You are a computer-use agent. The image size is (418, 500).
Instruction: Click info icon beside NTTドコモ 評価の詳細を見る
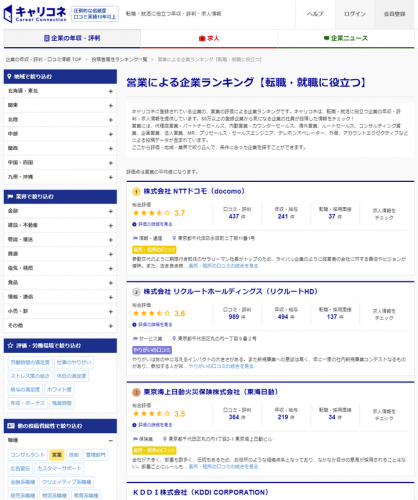(x=134, y=224)
